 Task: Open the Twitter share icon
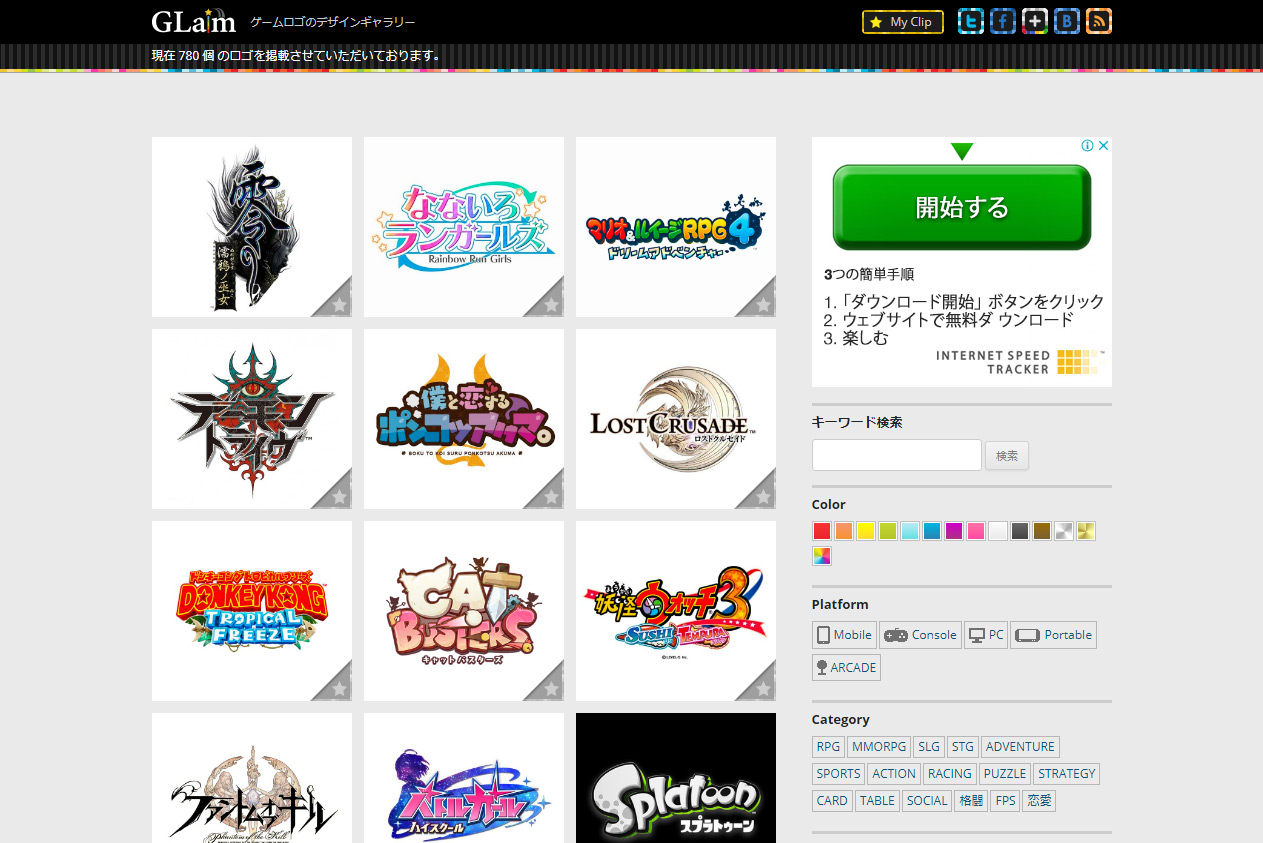(x=971, y=21)
